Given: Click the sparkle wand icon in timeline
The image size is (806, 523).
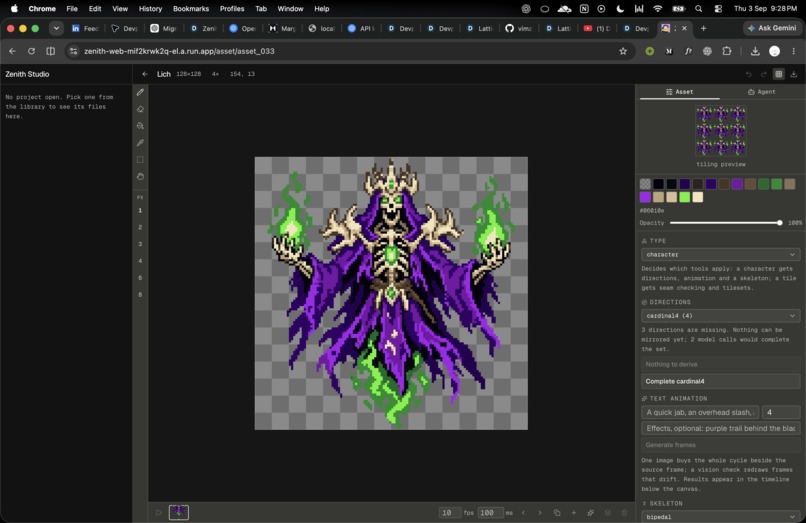Looking at the screenshot, I should pos(591,513).
